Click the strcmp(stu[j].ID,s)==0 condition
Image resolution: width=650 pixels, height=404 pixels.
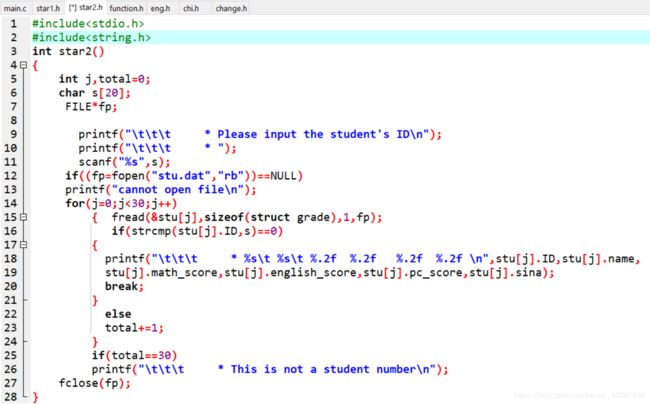click(x=197, y=231)
